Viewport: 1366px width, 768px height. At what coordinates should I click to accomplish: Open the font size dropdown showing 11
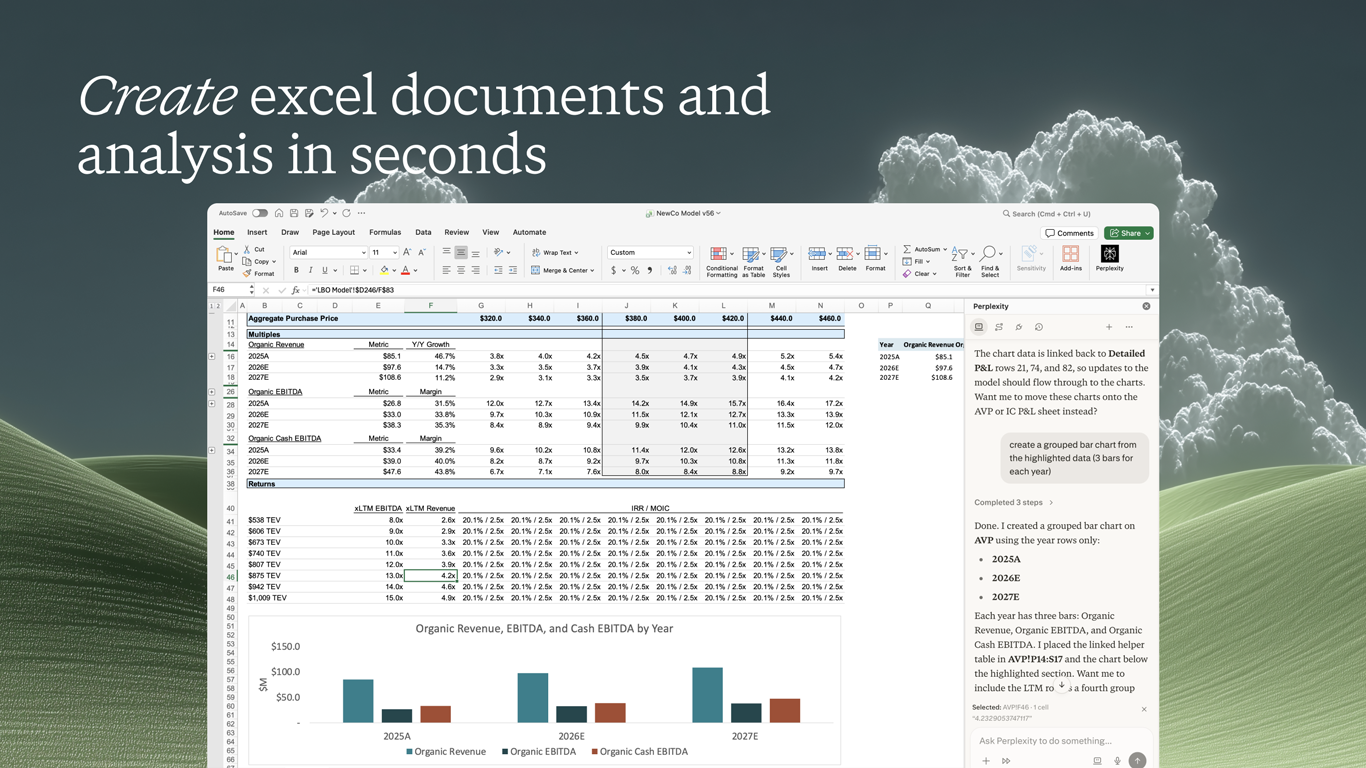[385, 252]
